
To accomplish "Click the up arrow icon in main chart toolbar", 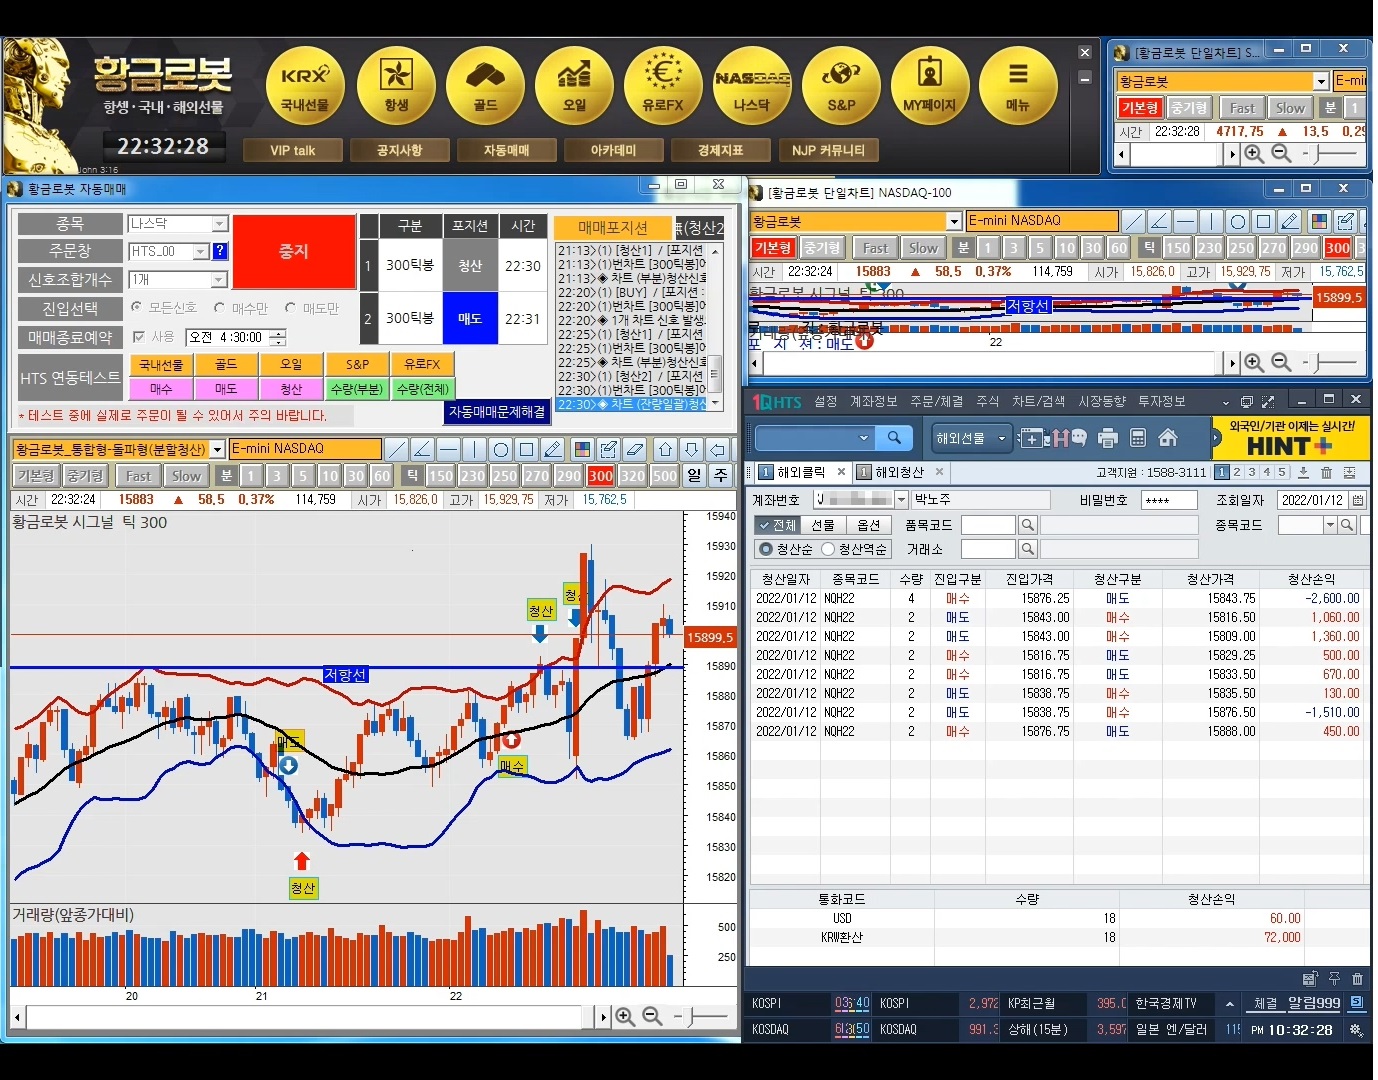I will click(x=665, y=449).
